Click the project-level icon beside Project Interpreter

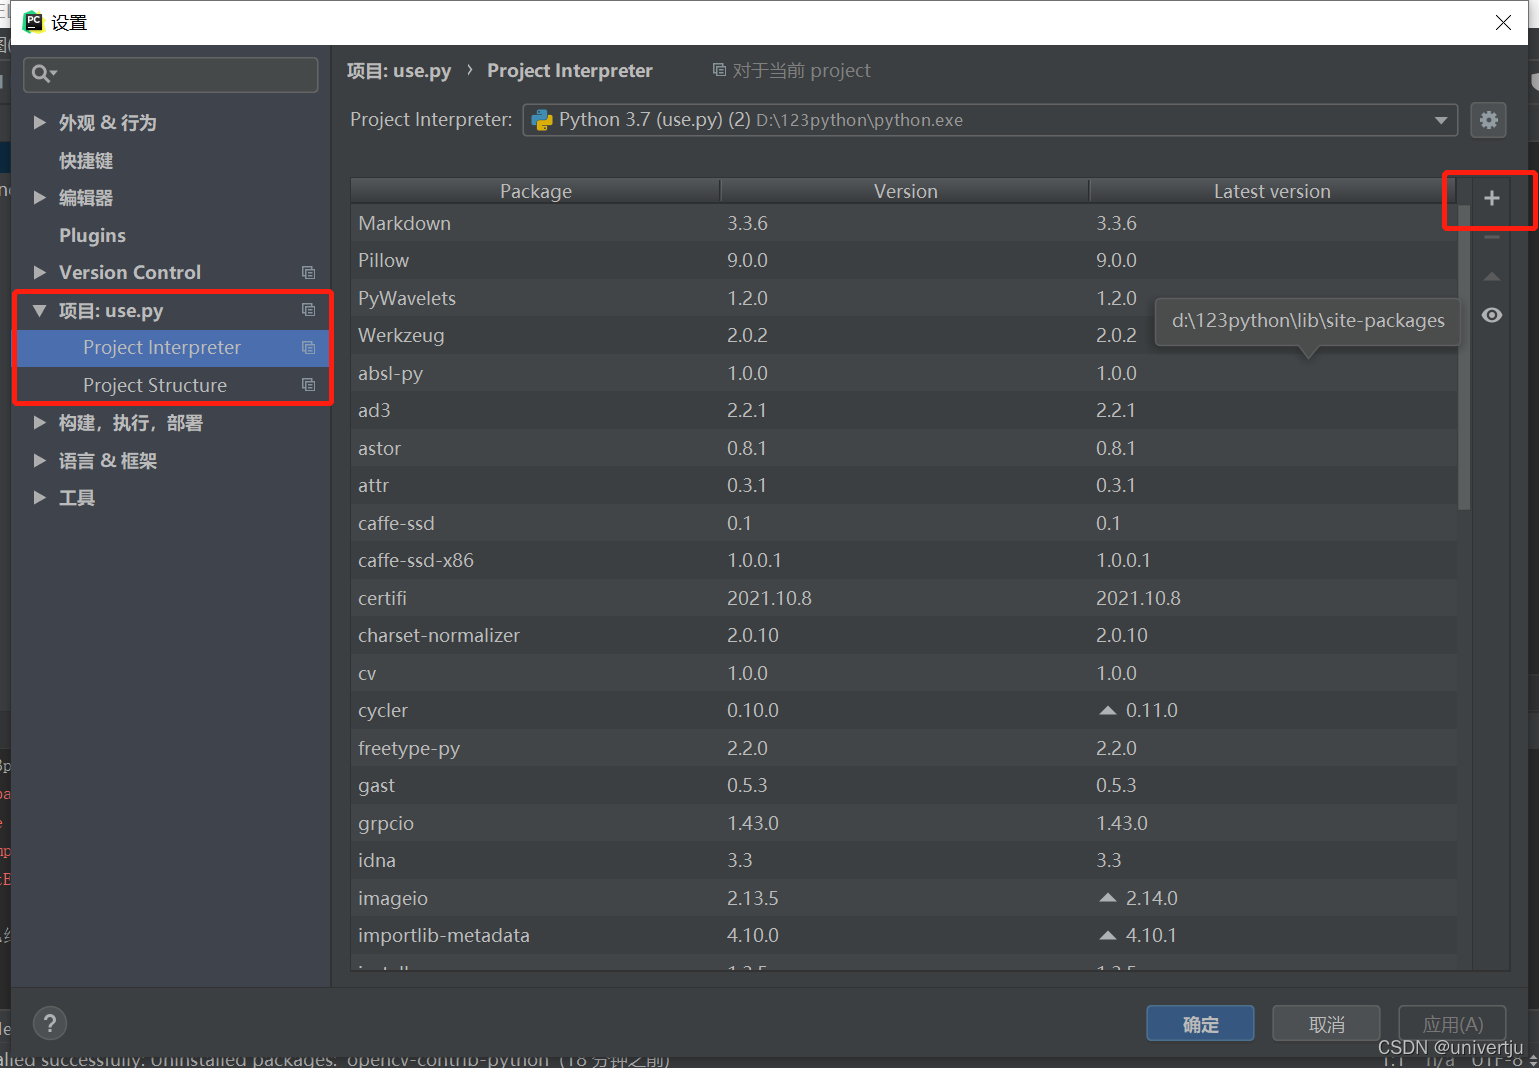pyautogui.click(x=308, y=347)
